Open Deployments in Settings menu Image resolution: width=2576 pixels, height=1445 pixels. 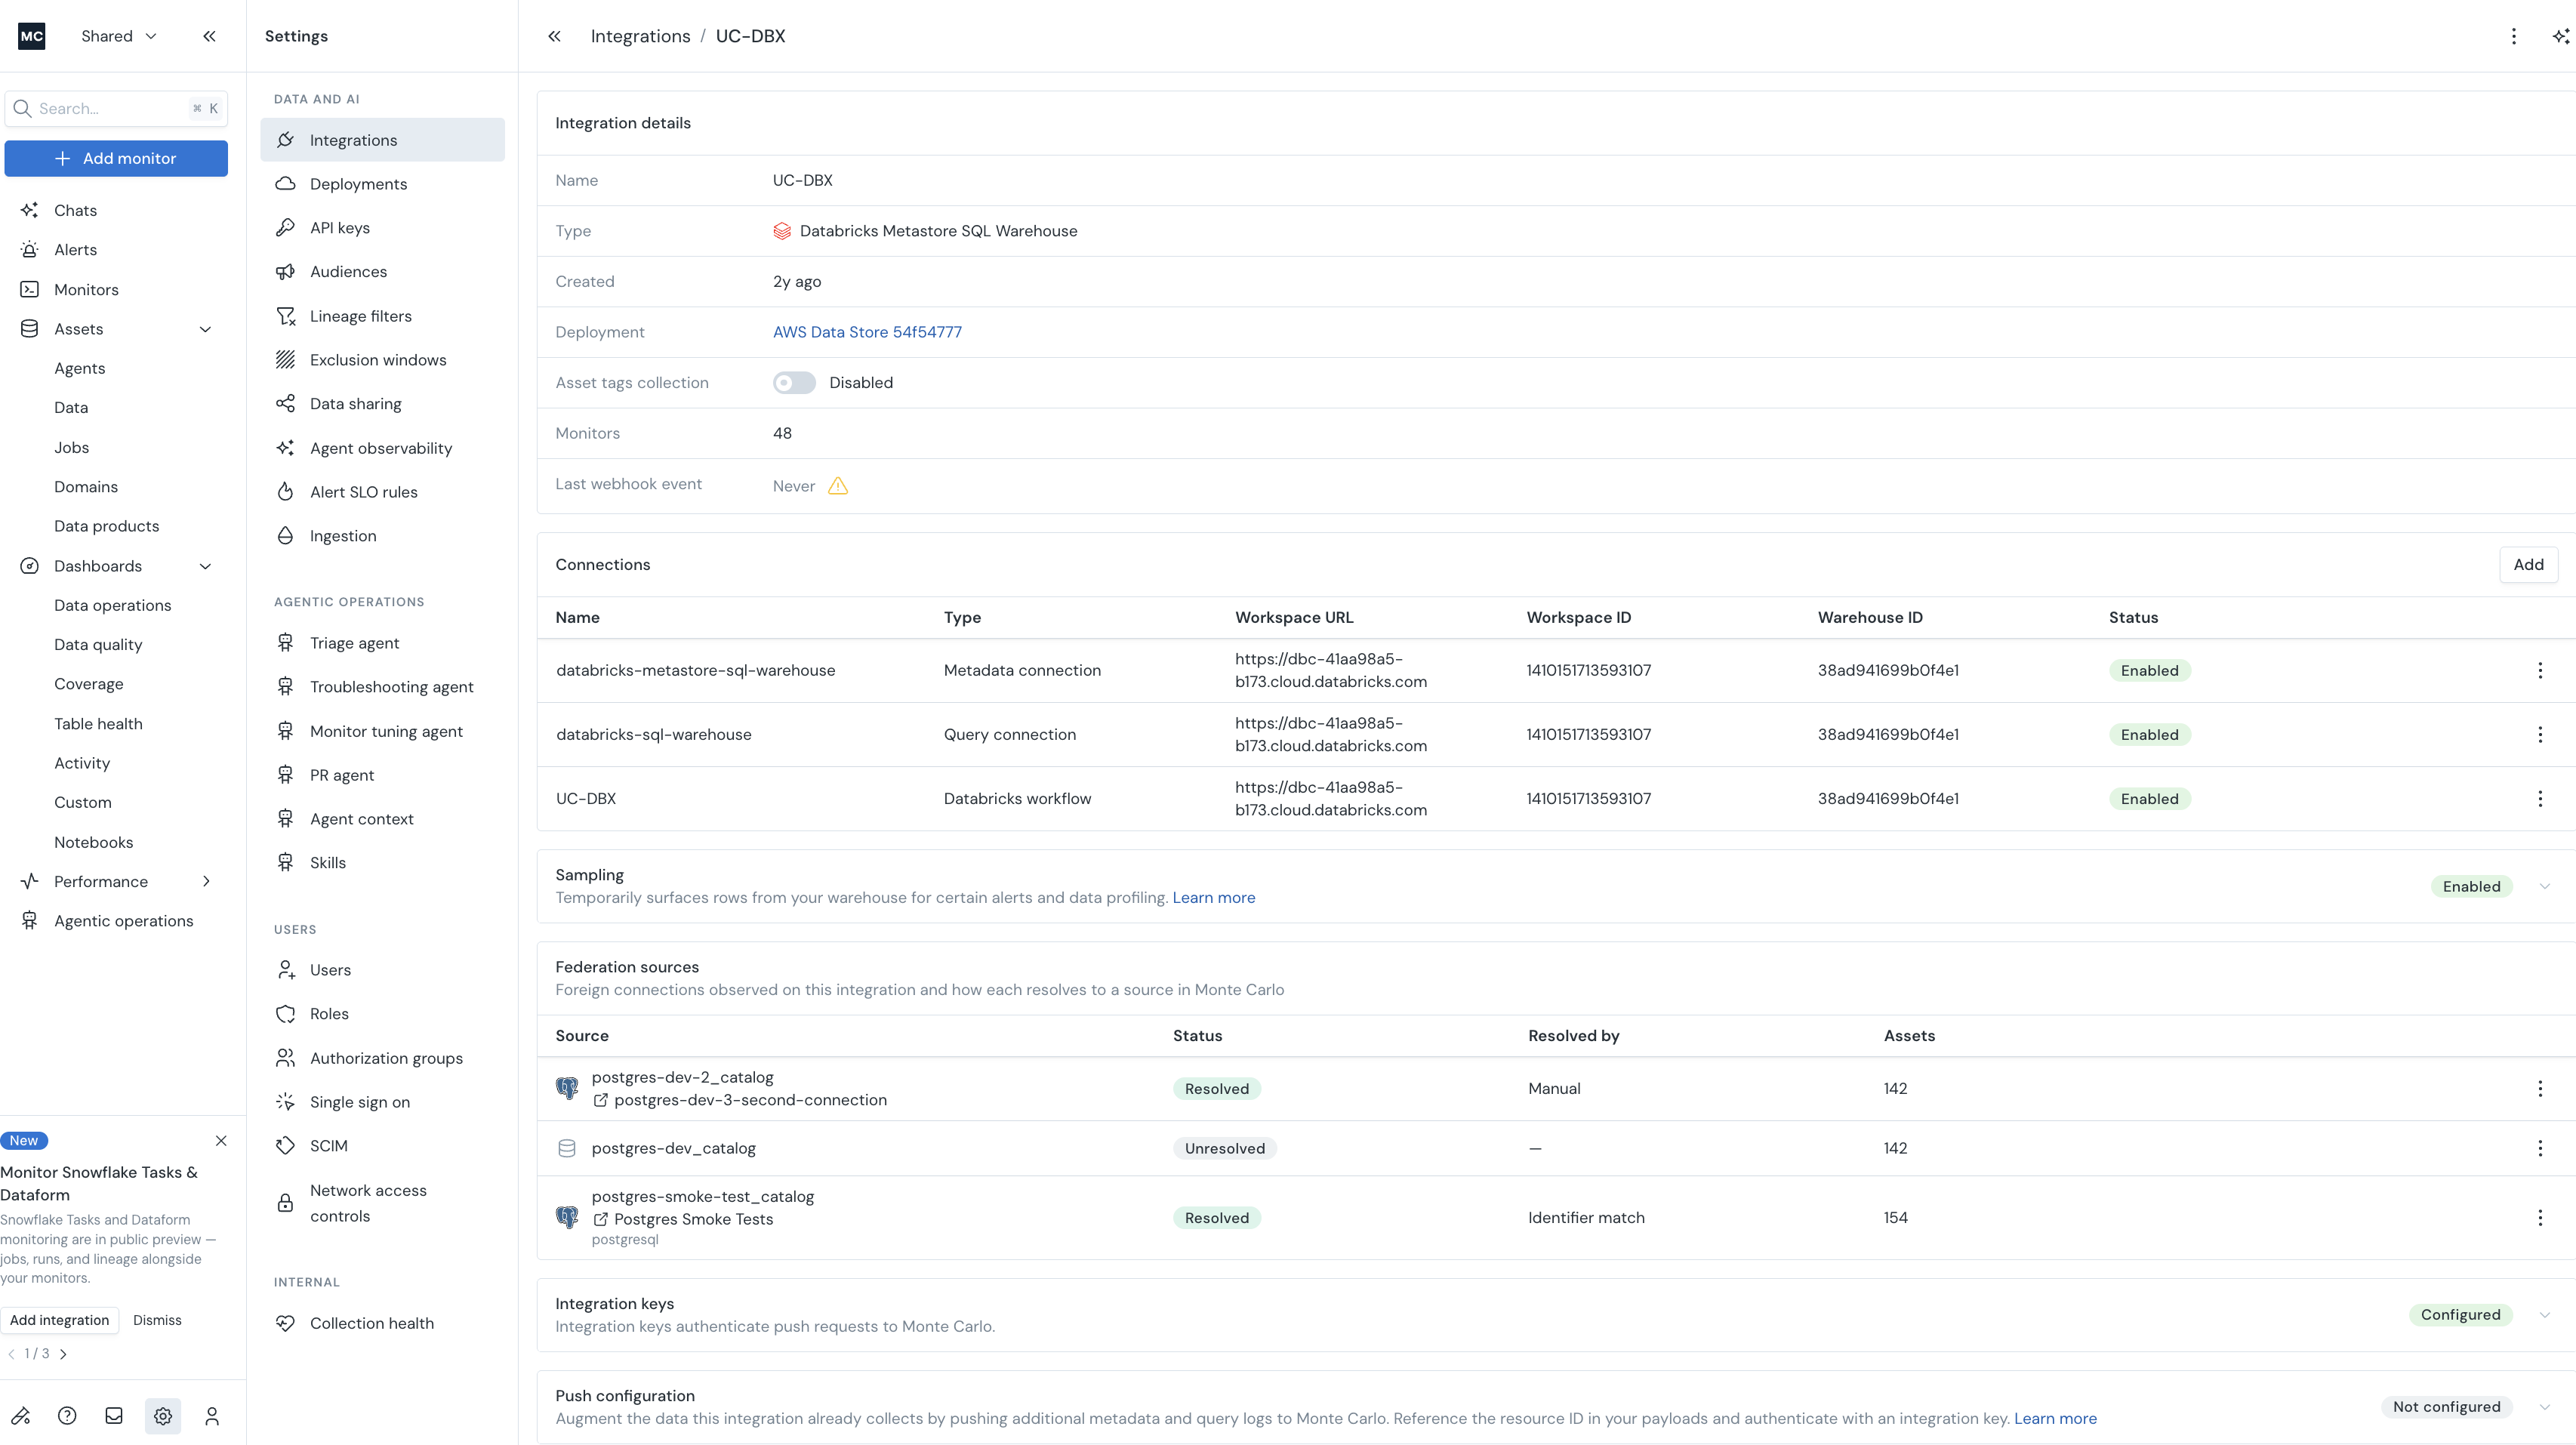click(x=382, y=184)
